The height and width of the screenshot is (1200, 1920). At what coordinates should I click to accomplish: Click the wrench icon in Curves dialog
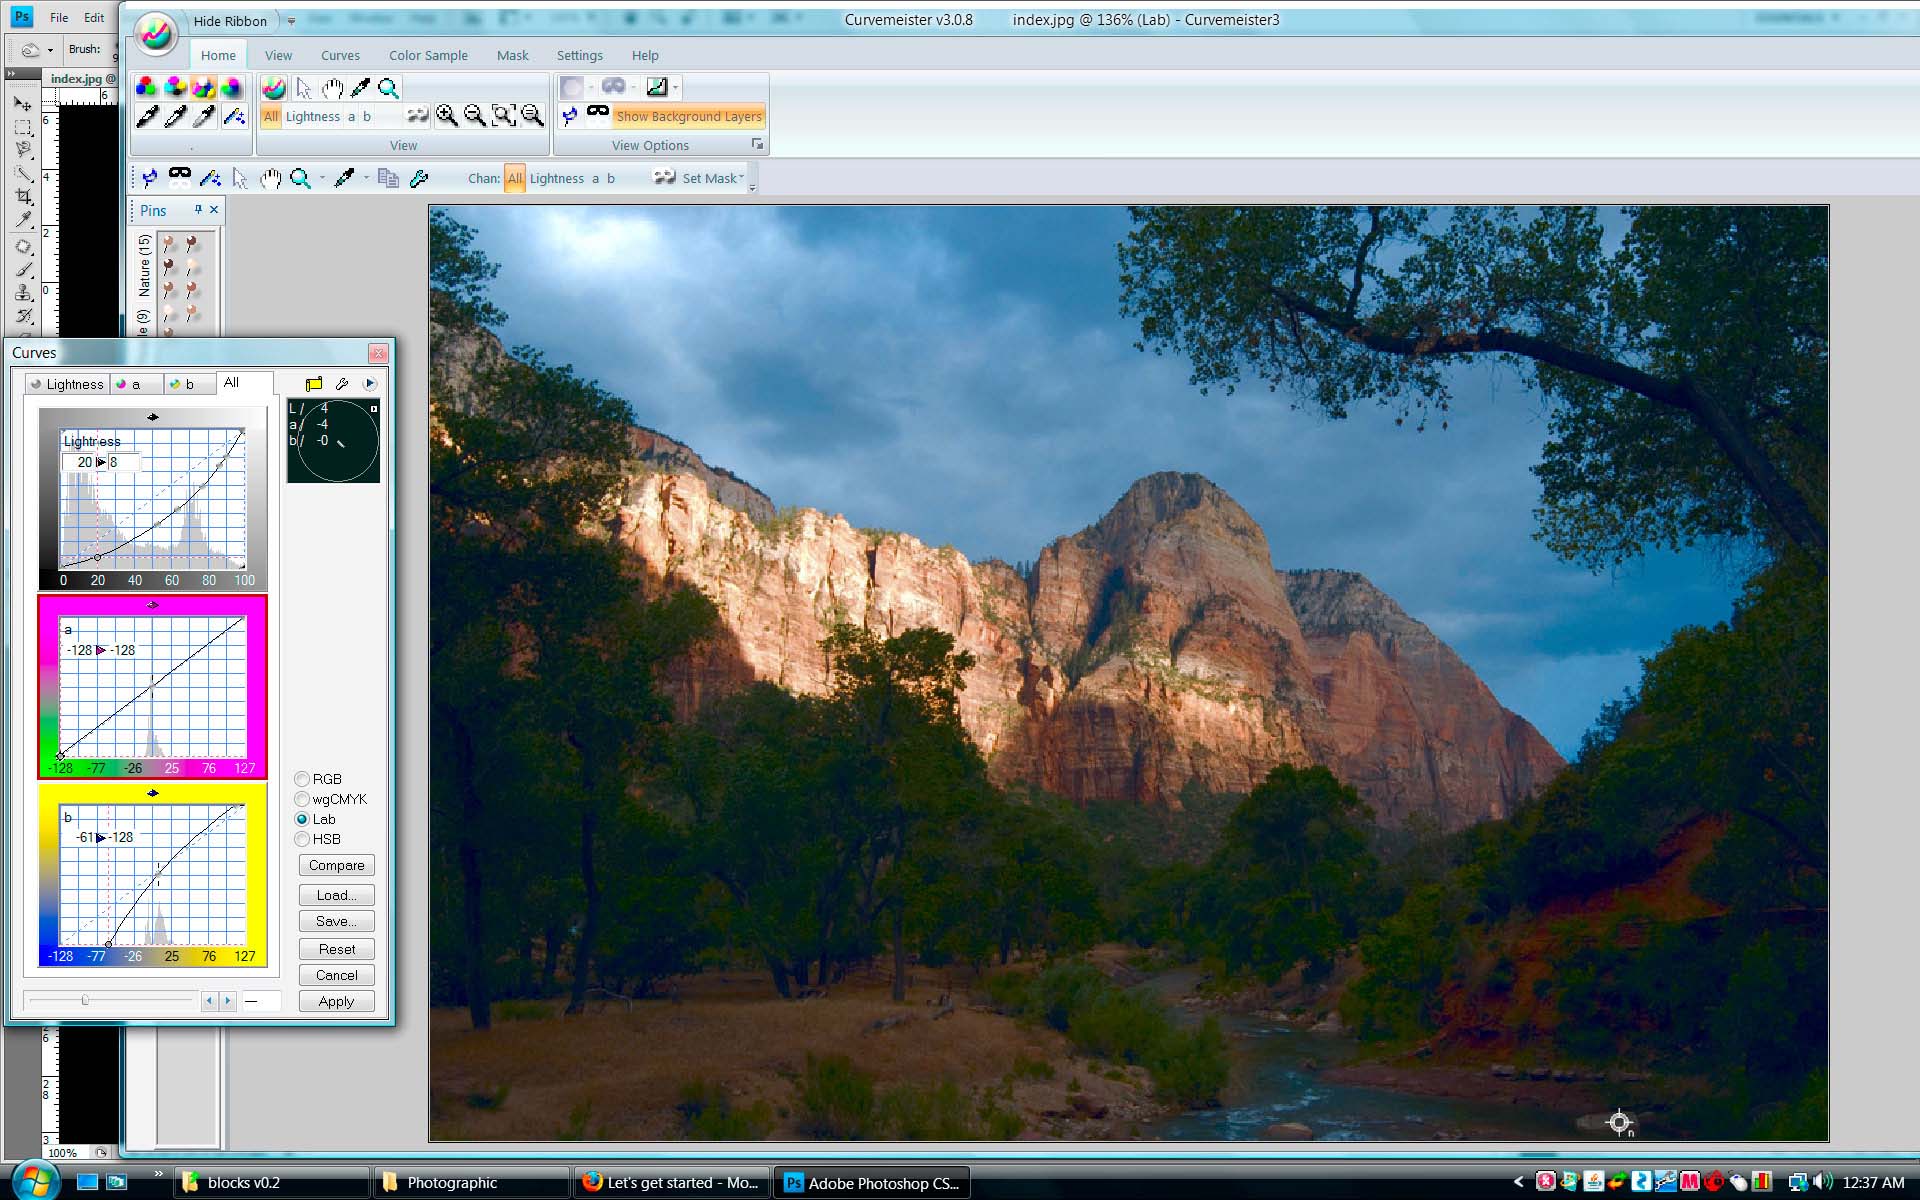point(342,384)
